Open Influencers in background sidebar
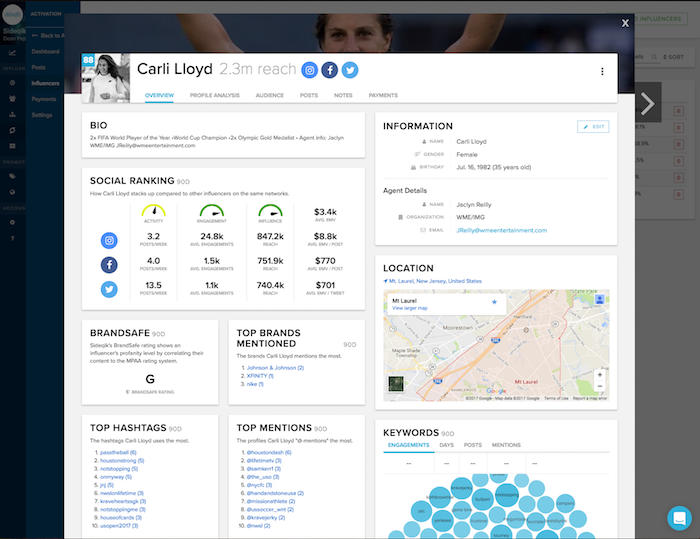Screen dimensions: 700x539 45,83
